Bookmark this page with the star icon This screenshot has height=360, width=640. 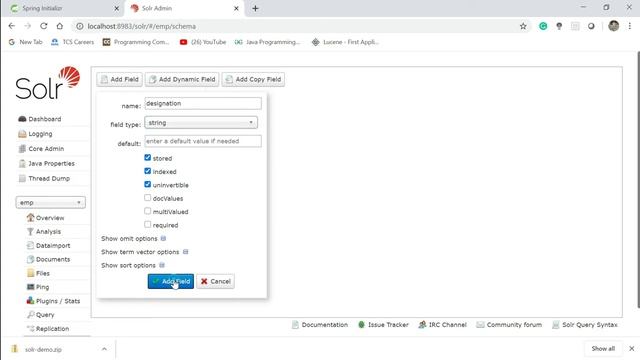point(523,26)
